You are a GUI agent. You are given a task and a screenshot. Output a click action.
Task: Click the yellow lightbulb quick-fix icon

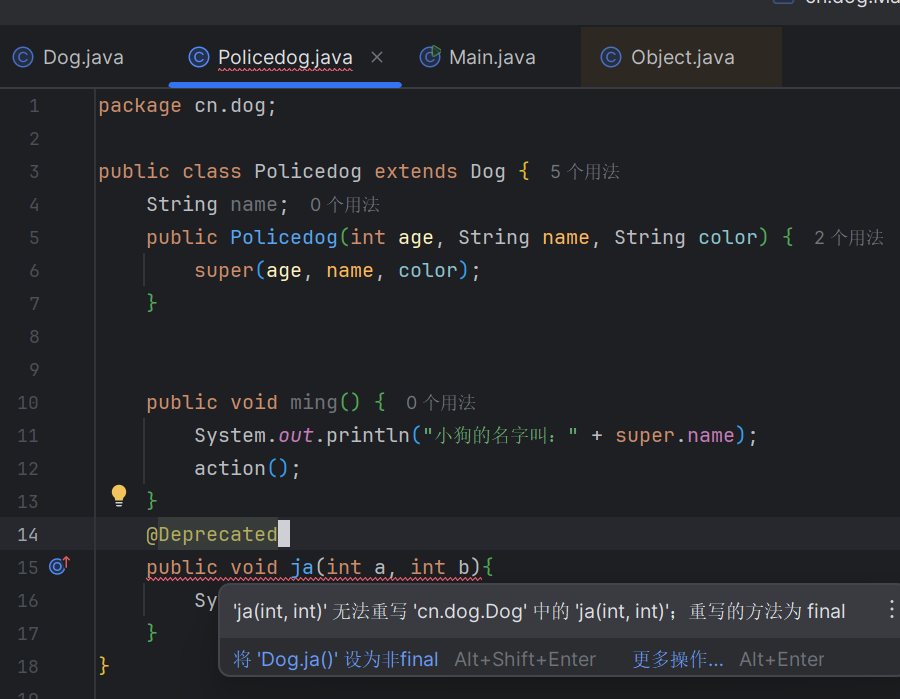point(119,495)
